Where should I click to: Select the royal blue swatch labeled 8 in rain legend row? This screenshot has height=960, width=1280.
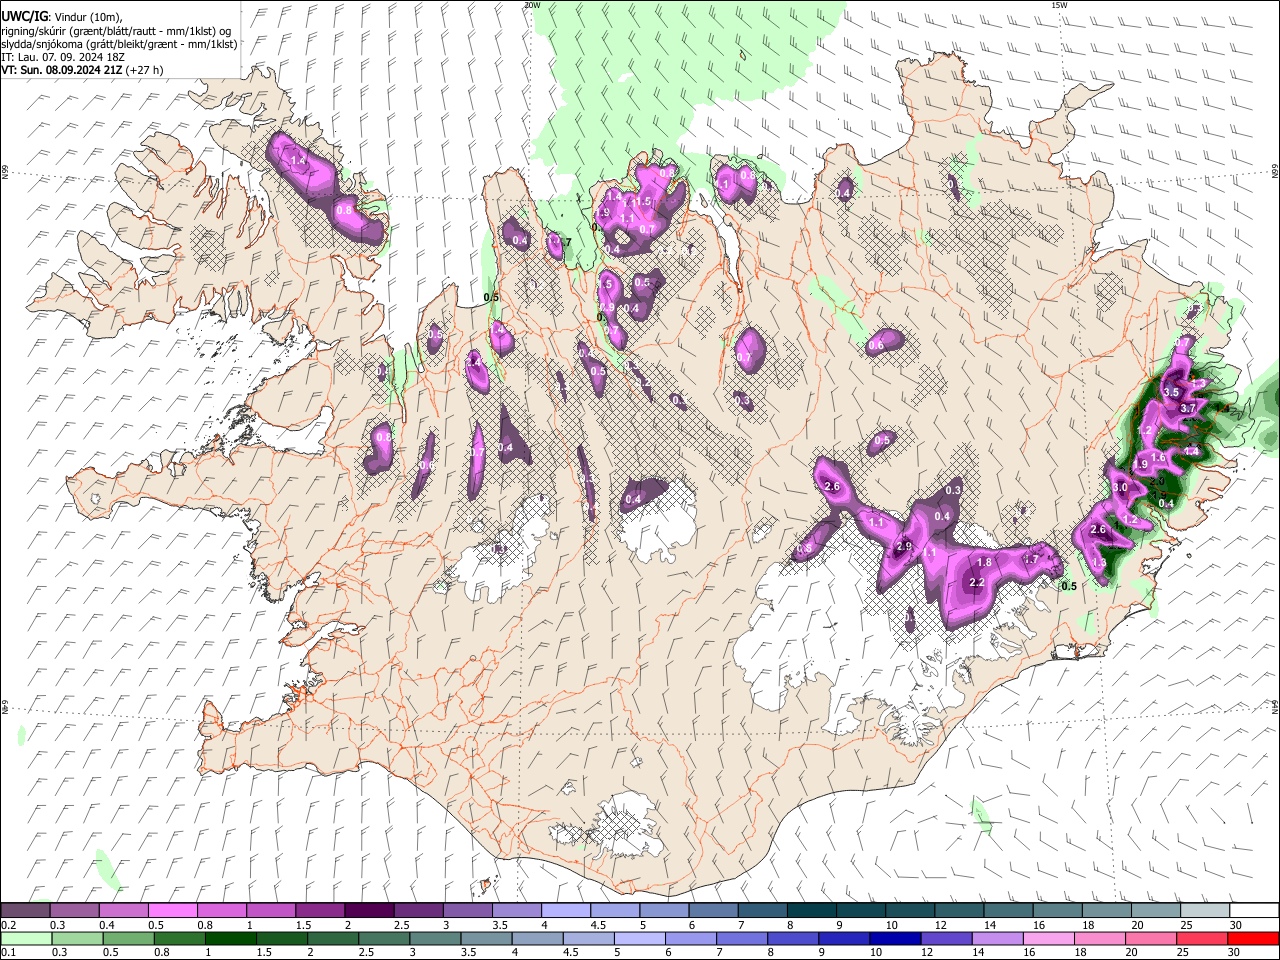[793, 938]
